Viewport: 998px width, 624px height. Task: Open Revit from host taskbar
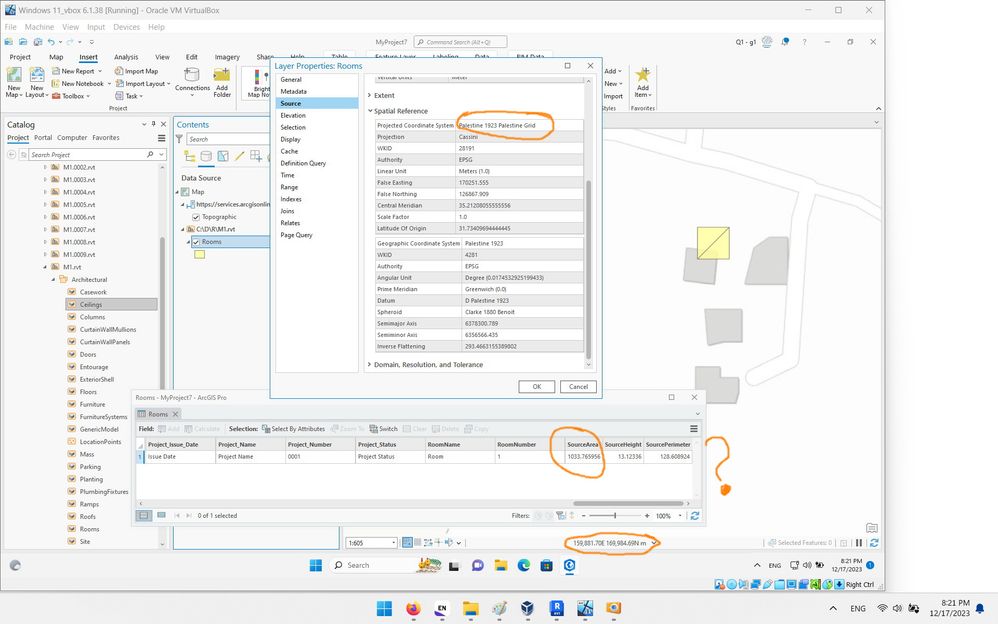(x=557, y=609)
